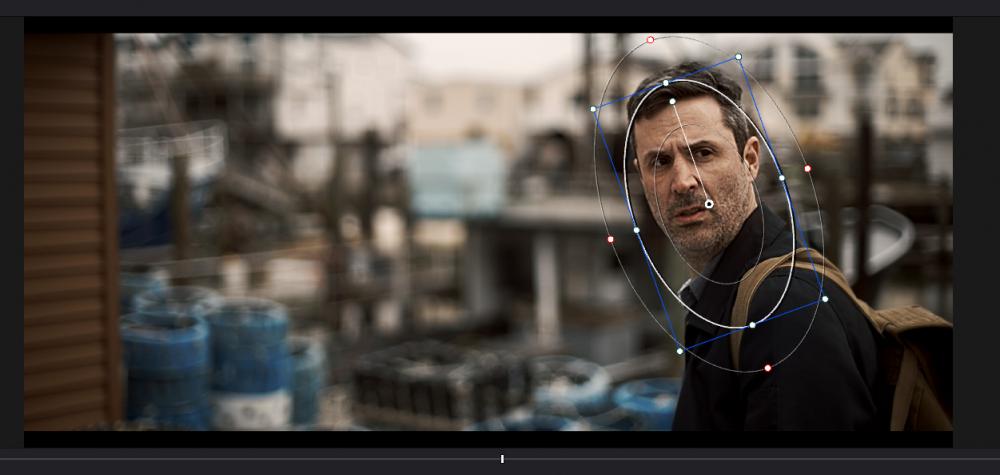Select the right edge midpoint size handle
The height and width of the screenshot is (475, 1000).
[782, 178]
